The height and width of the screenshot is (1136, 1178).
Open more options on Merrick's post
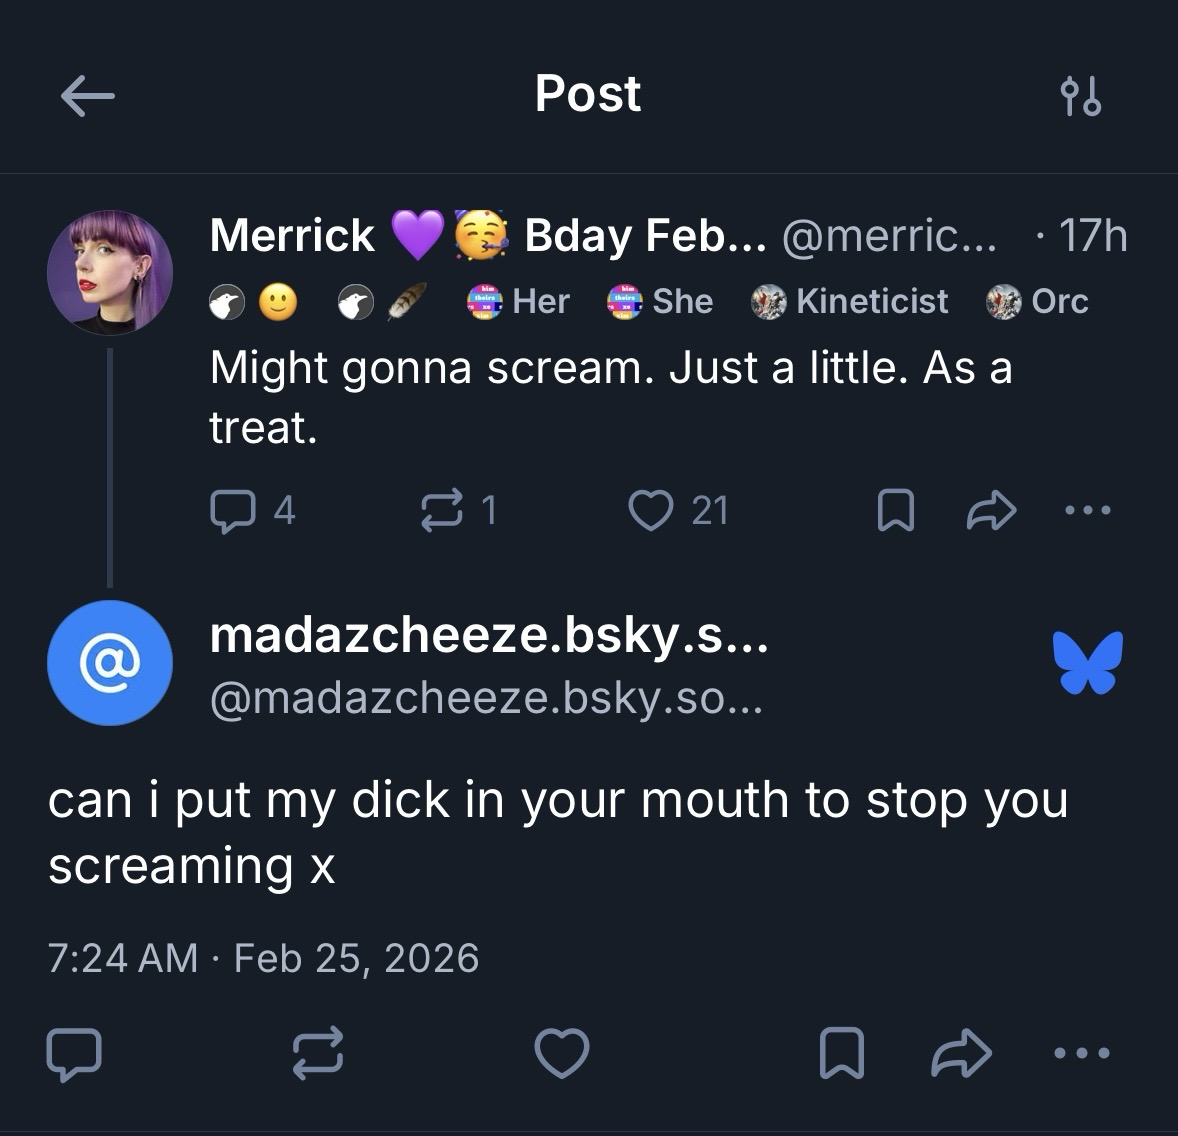tap(1087, 511)
